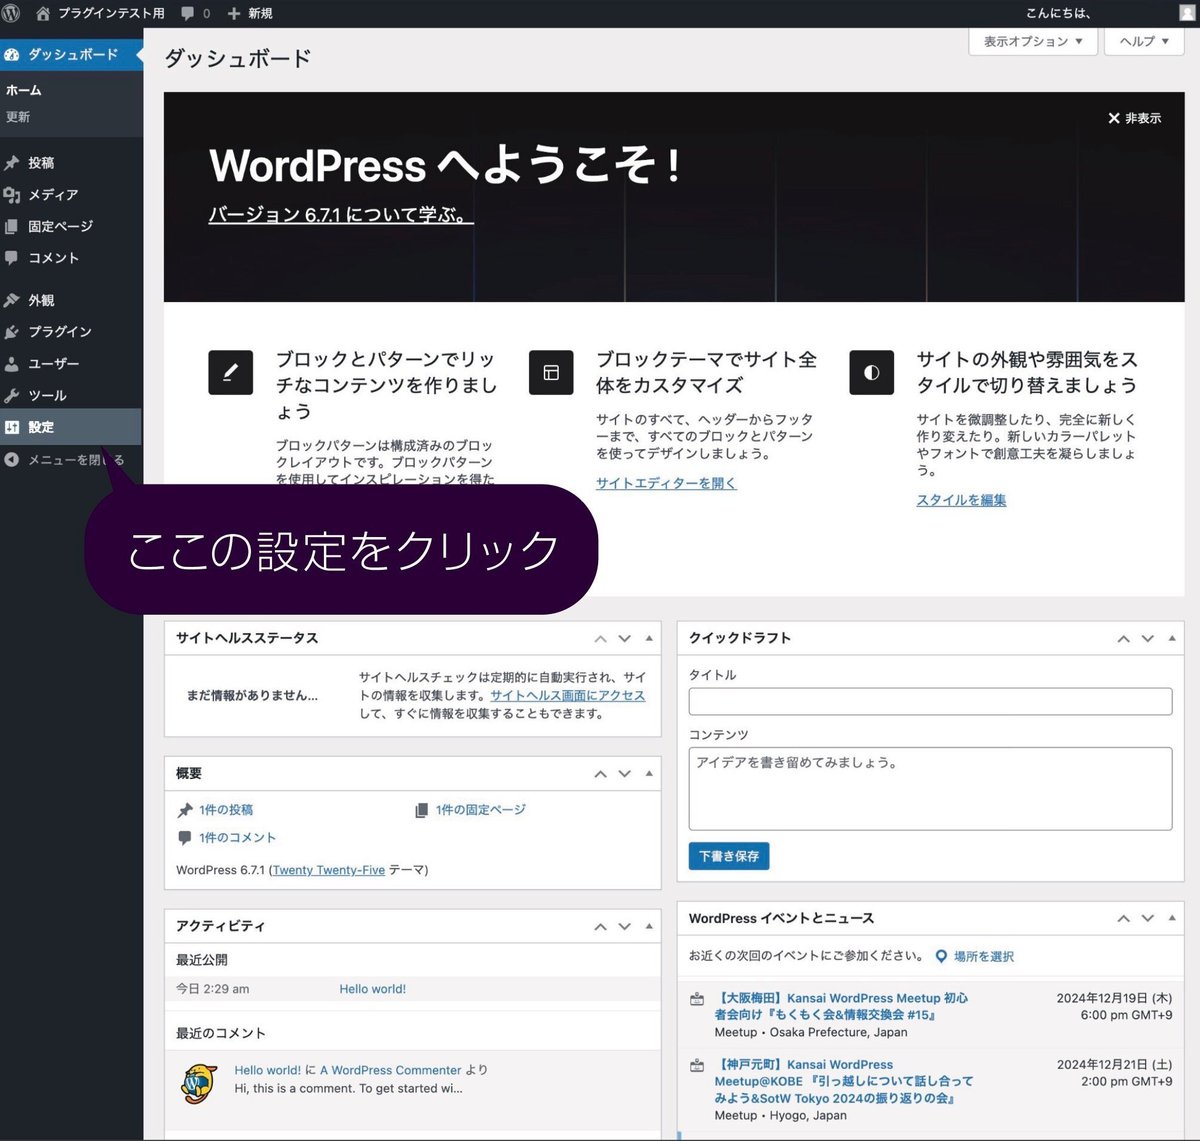Viewport: 1200px width, 1141px height.
Task: Open プラグイン menu in sidebar
Action: [x=71, y=331]
